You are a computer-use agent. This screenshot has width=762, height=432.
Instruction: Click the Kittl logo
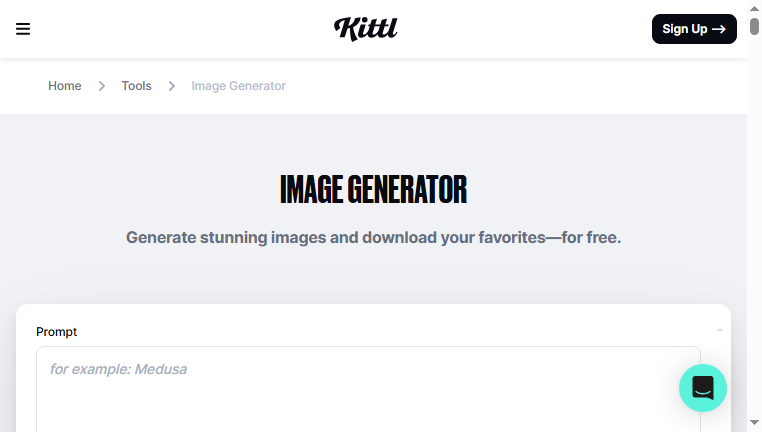click(x=365, y=29)
